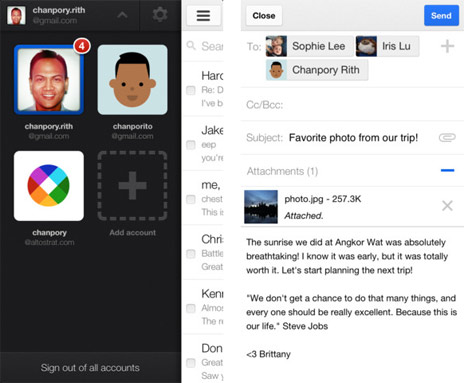464x383 pixels.
Task: Check the box beside Don email
Action: 191,363
